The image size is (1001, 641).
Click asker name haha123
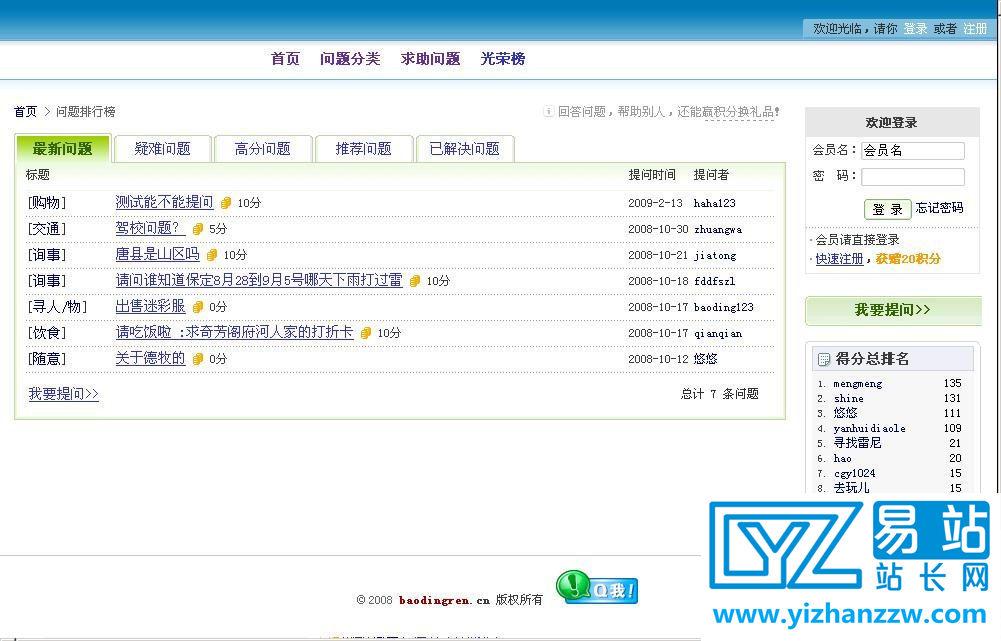(x=714, y=203)
